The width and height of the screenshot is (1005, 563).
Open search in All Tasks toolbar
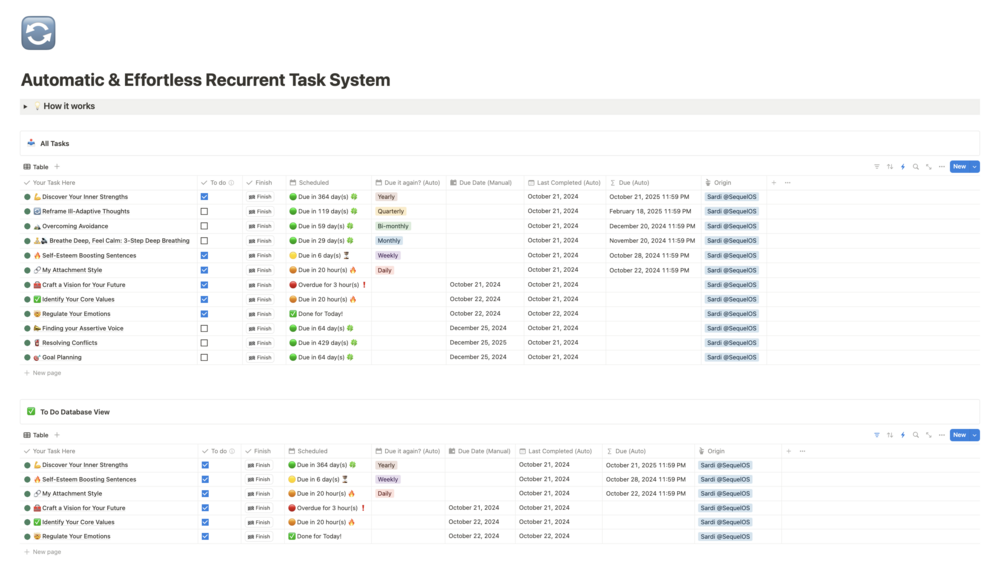916,167
